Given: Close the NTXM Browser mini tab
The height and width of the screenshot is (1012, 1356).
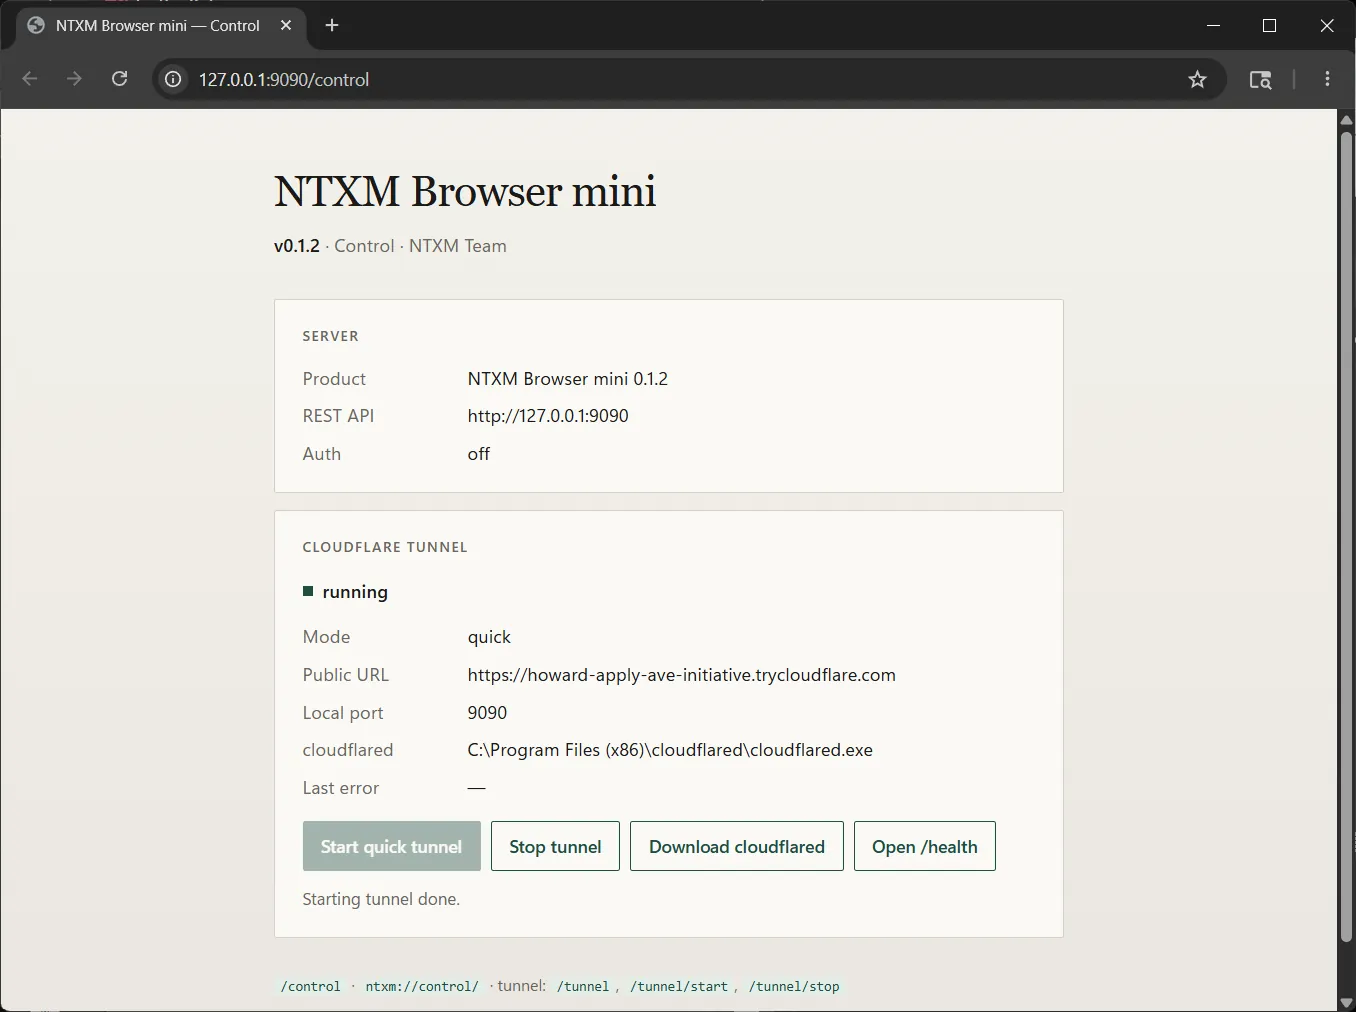Looking at the screenshot, I should (286, 25).
